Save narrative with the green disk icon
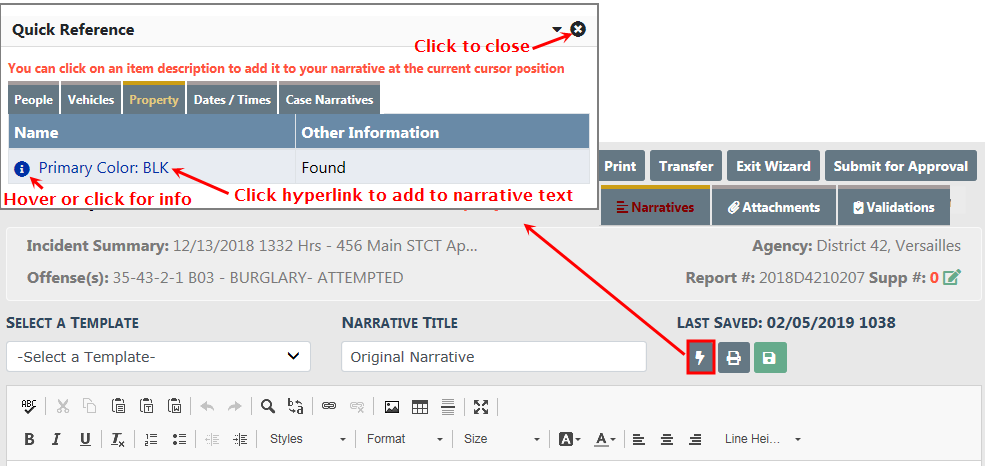This screenshot has height=466, width=985. point(769,357)
